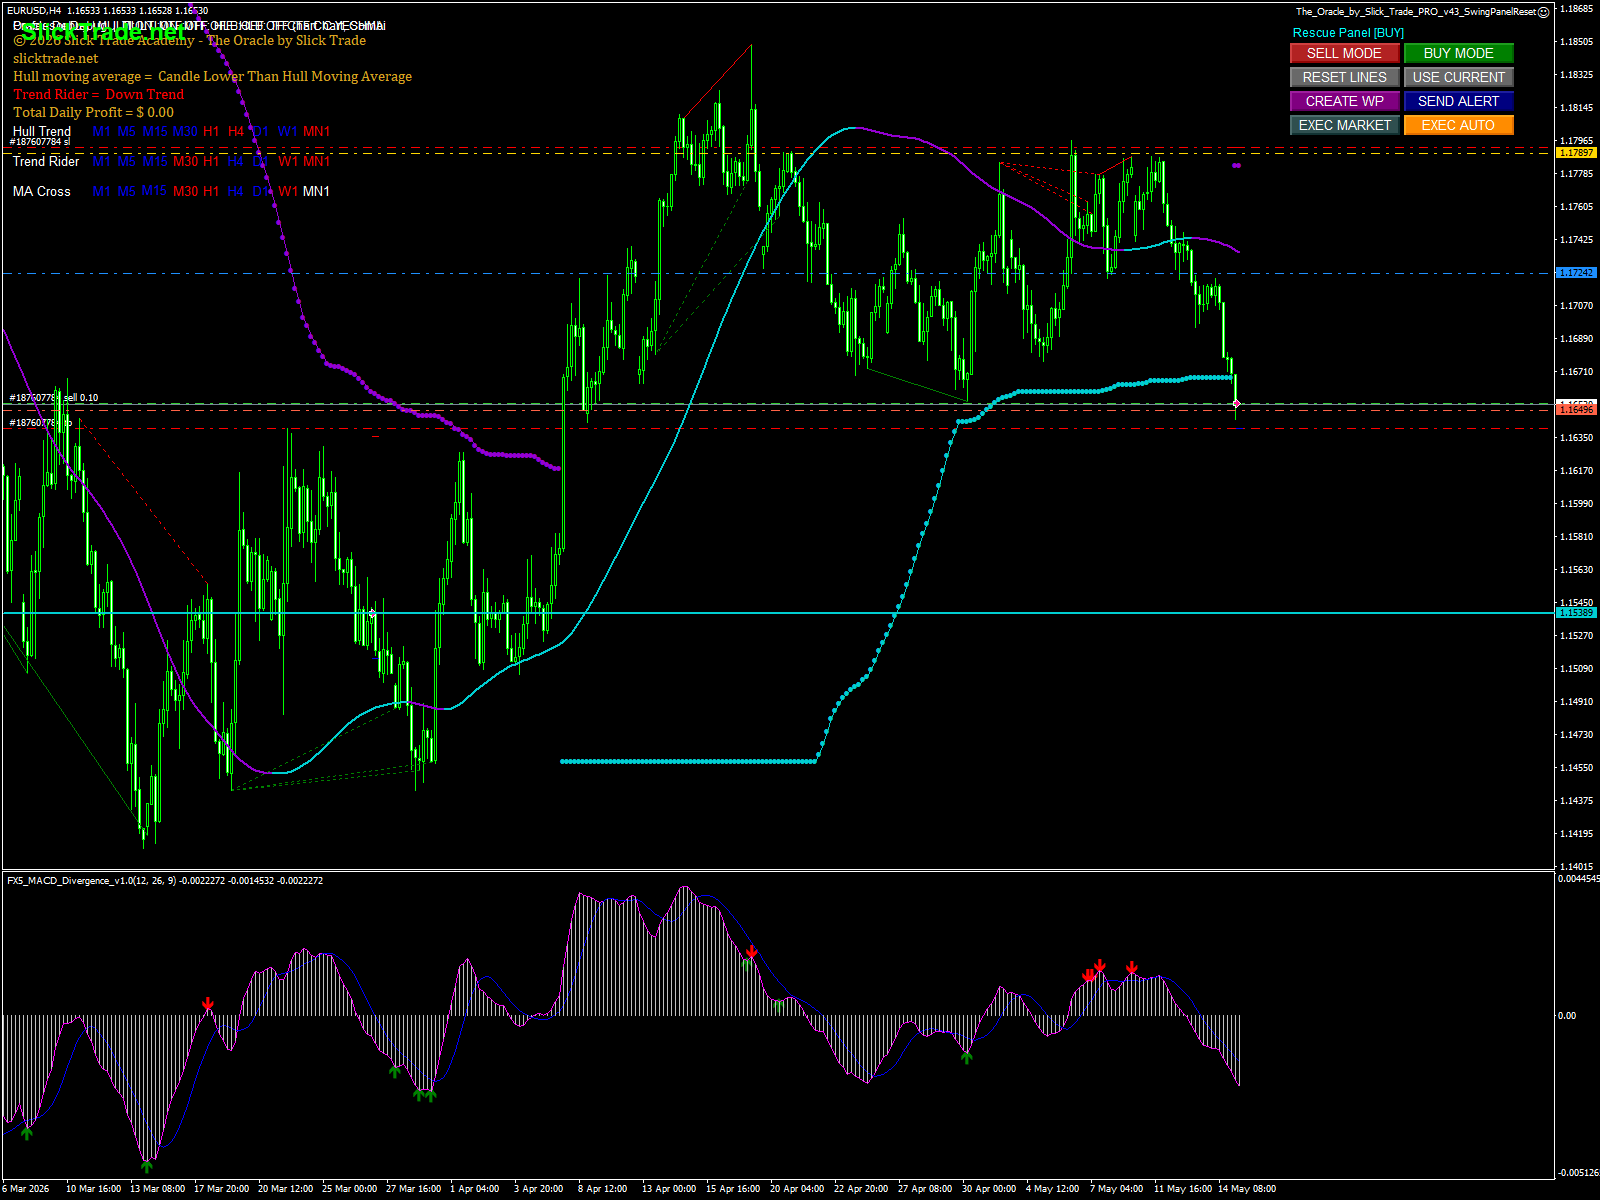Image resolution: width=1600 pixels, height=1200 pixels.
Task: Click the #187607784 sl order label
Action: pyautogui.click(x=40, y=142)
